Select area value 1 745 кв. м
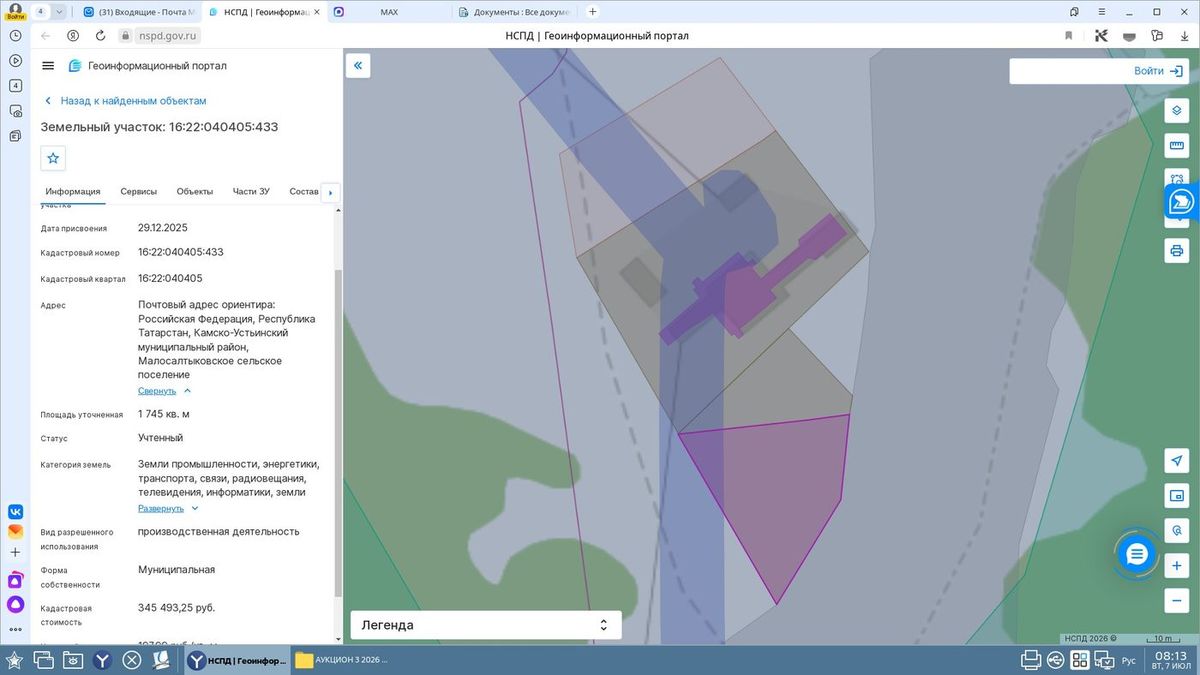 click(x=164, y=414)
